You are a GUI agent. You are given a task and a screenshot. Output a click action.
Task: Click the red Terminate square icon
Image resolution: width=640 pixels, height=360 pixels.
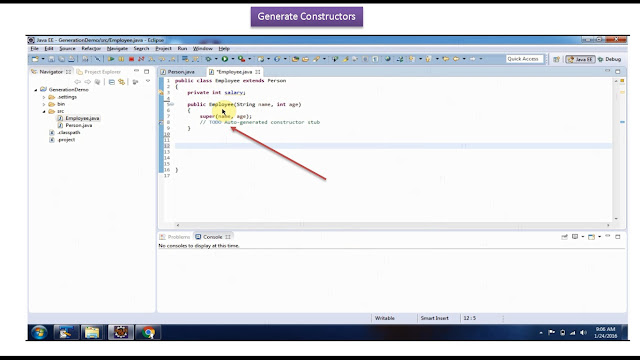131,59
